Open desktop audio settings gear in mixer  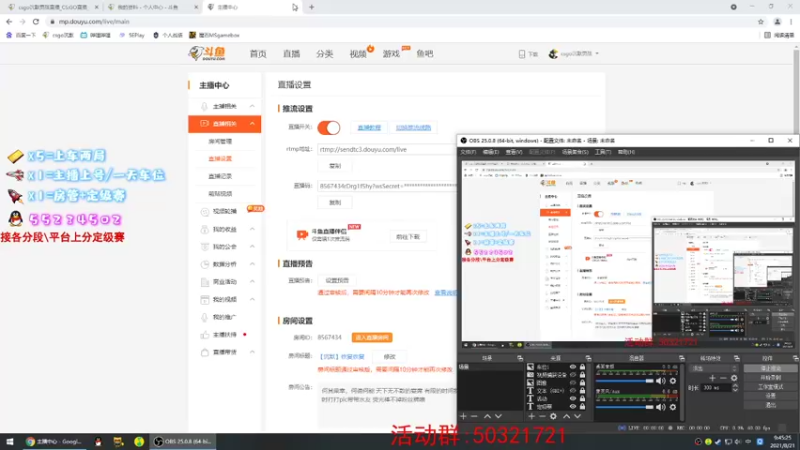[x=673, y=381]
